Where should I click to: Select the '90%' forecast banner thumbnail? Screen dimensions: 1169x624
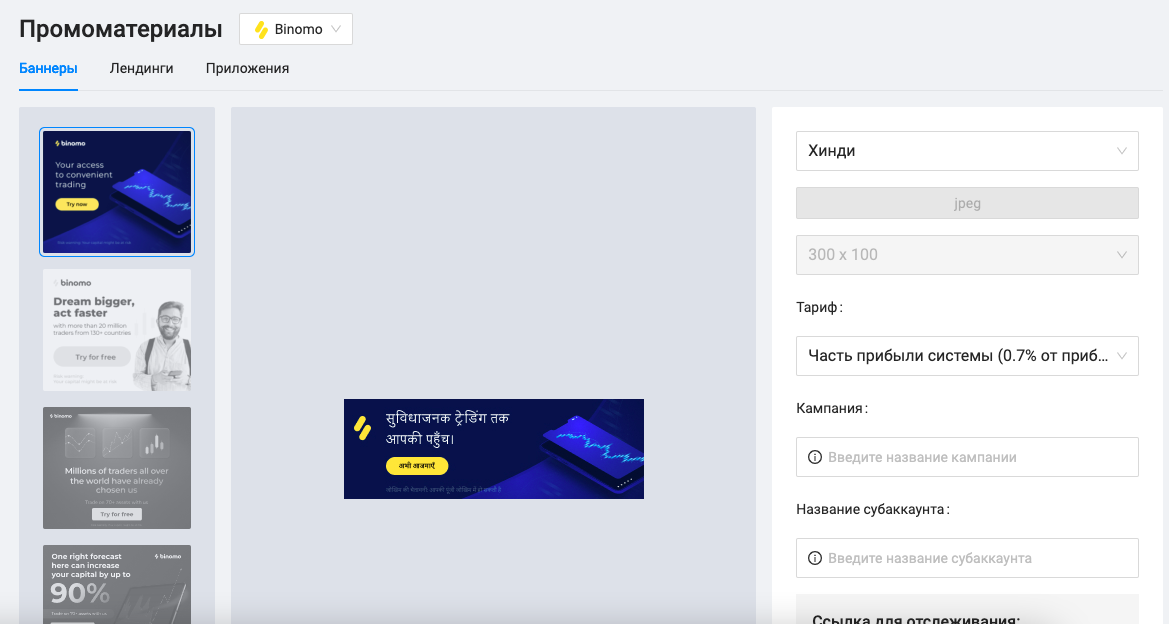tap(117, 584)
